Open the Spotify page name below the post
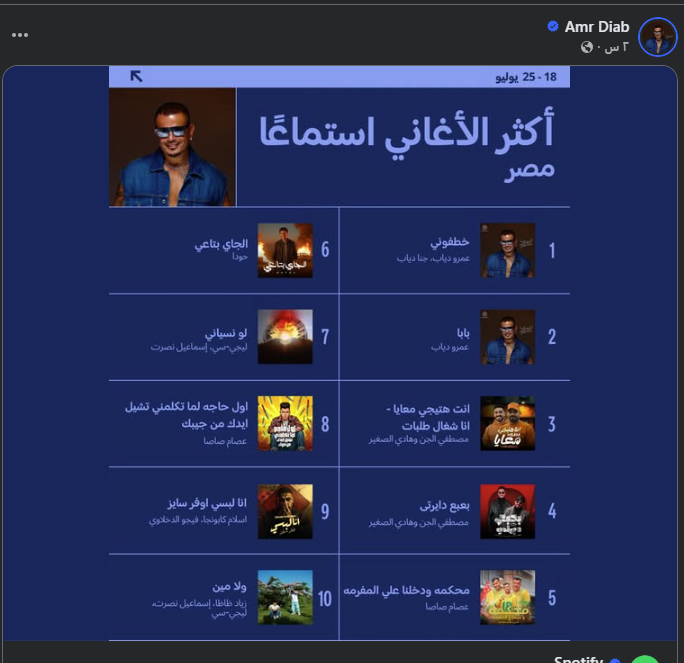The width and height of the screenshot is (684, 663). coord(578,659)
